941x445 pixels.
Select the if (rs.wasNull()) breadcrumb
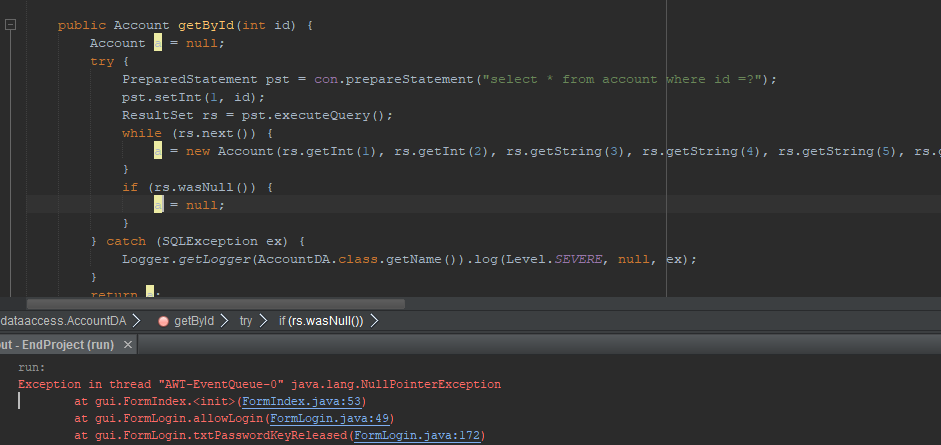pyautogui.click(x=321, y=321)
